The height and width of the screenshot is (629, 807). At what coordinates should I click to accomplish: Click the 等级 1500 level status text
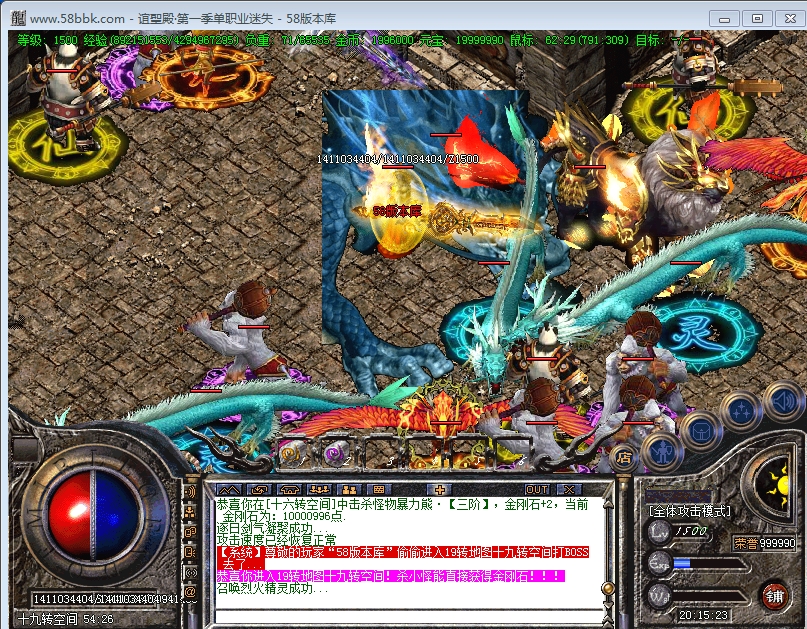47,40
